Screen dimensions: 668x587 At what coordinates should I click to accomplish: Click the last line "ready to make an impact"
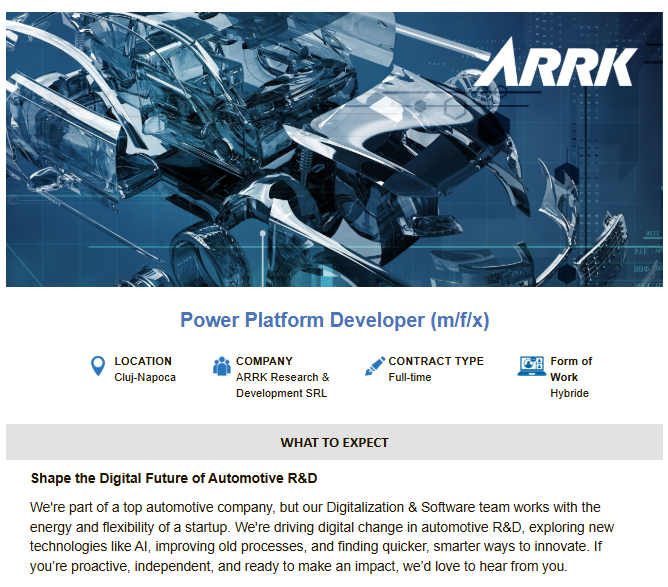click(x=298, y=567)
